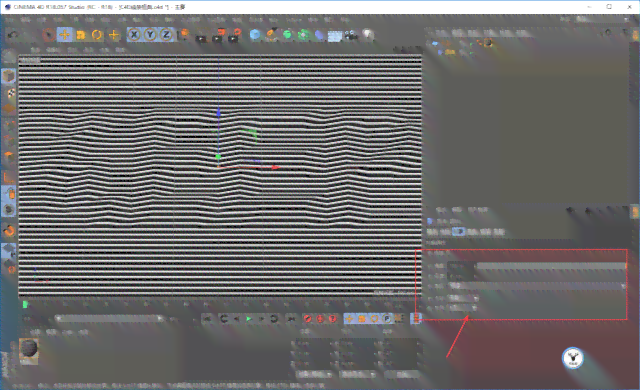Screen dimensions: 640x390
Task: Open the Spline Pen tool icon
Action: 271,35
